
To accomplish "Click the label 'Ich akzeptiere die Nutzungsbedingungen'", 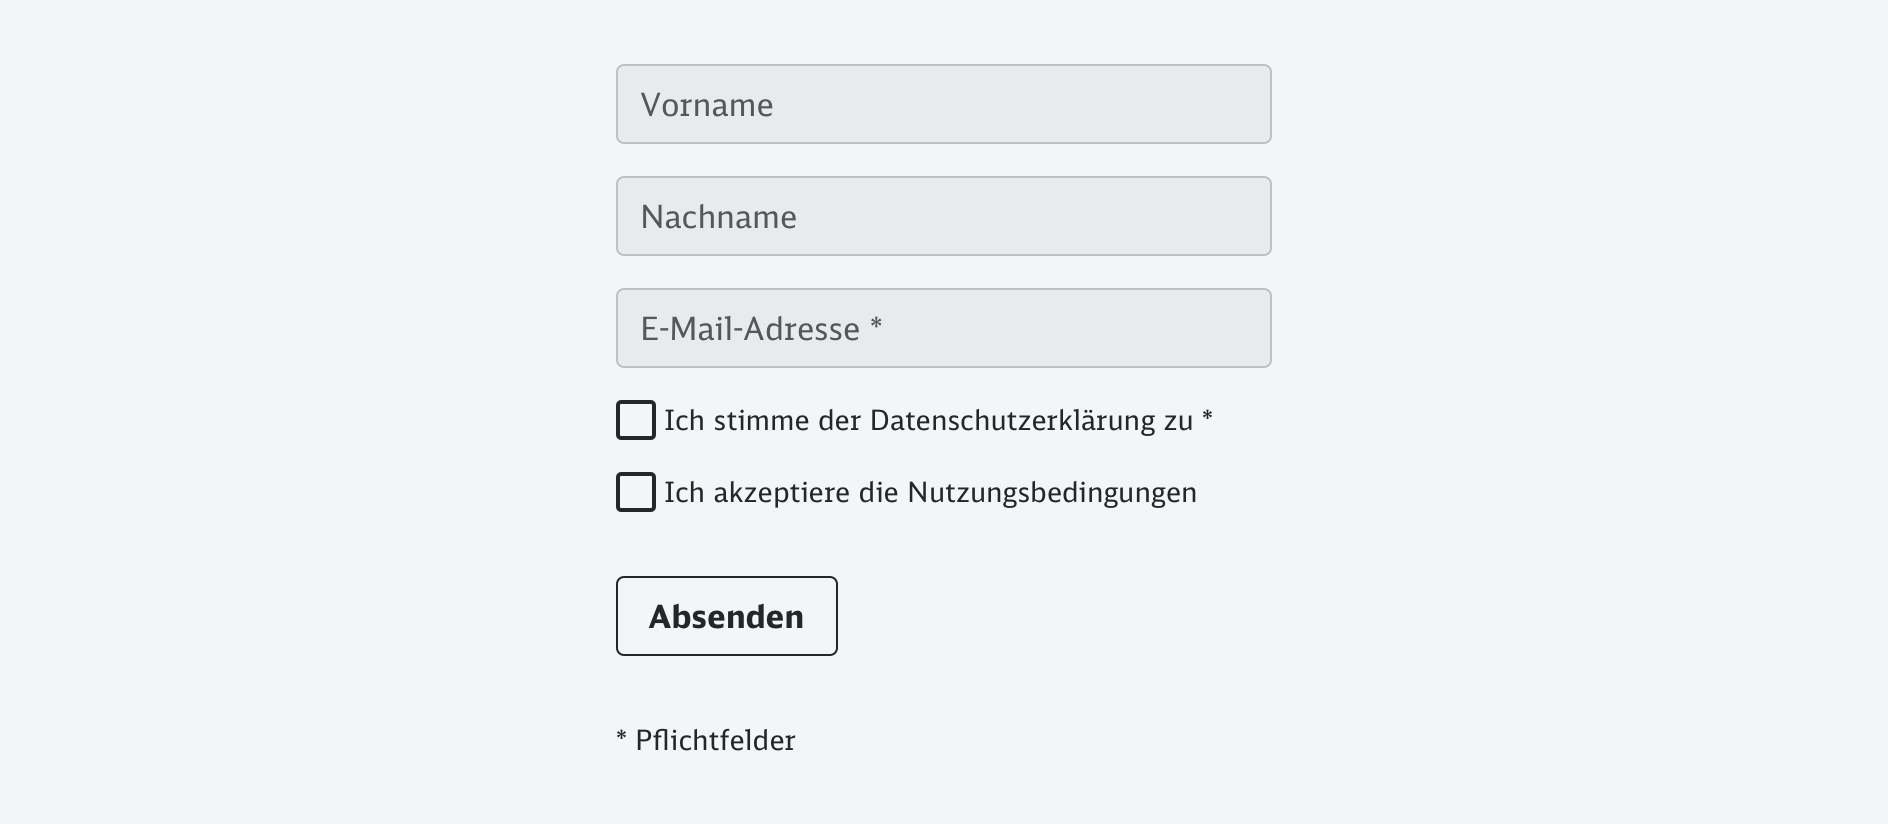I will [930, 493].
